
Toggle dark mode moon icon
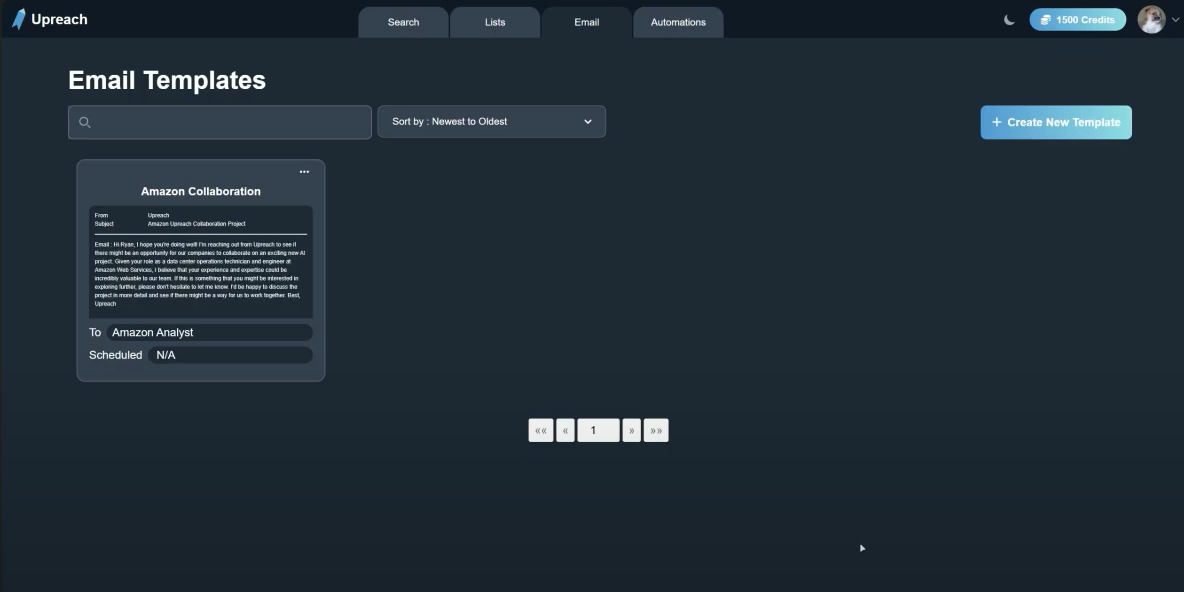1009,20
